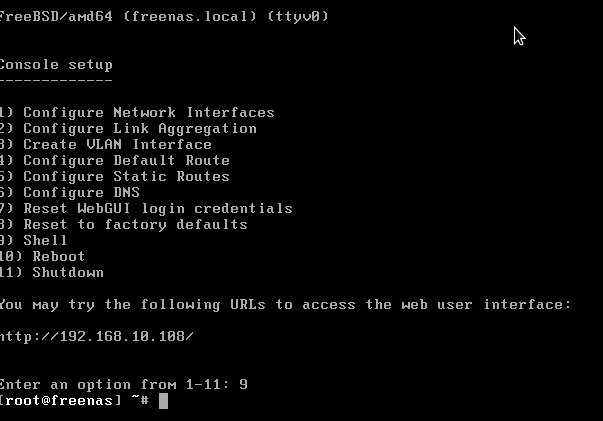Click Reset to factory defaults entry
603x421 pixels.
(123, 225)
